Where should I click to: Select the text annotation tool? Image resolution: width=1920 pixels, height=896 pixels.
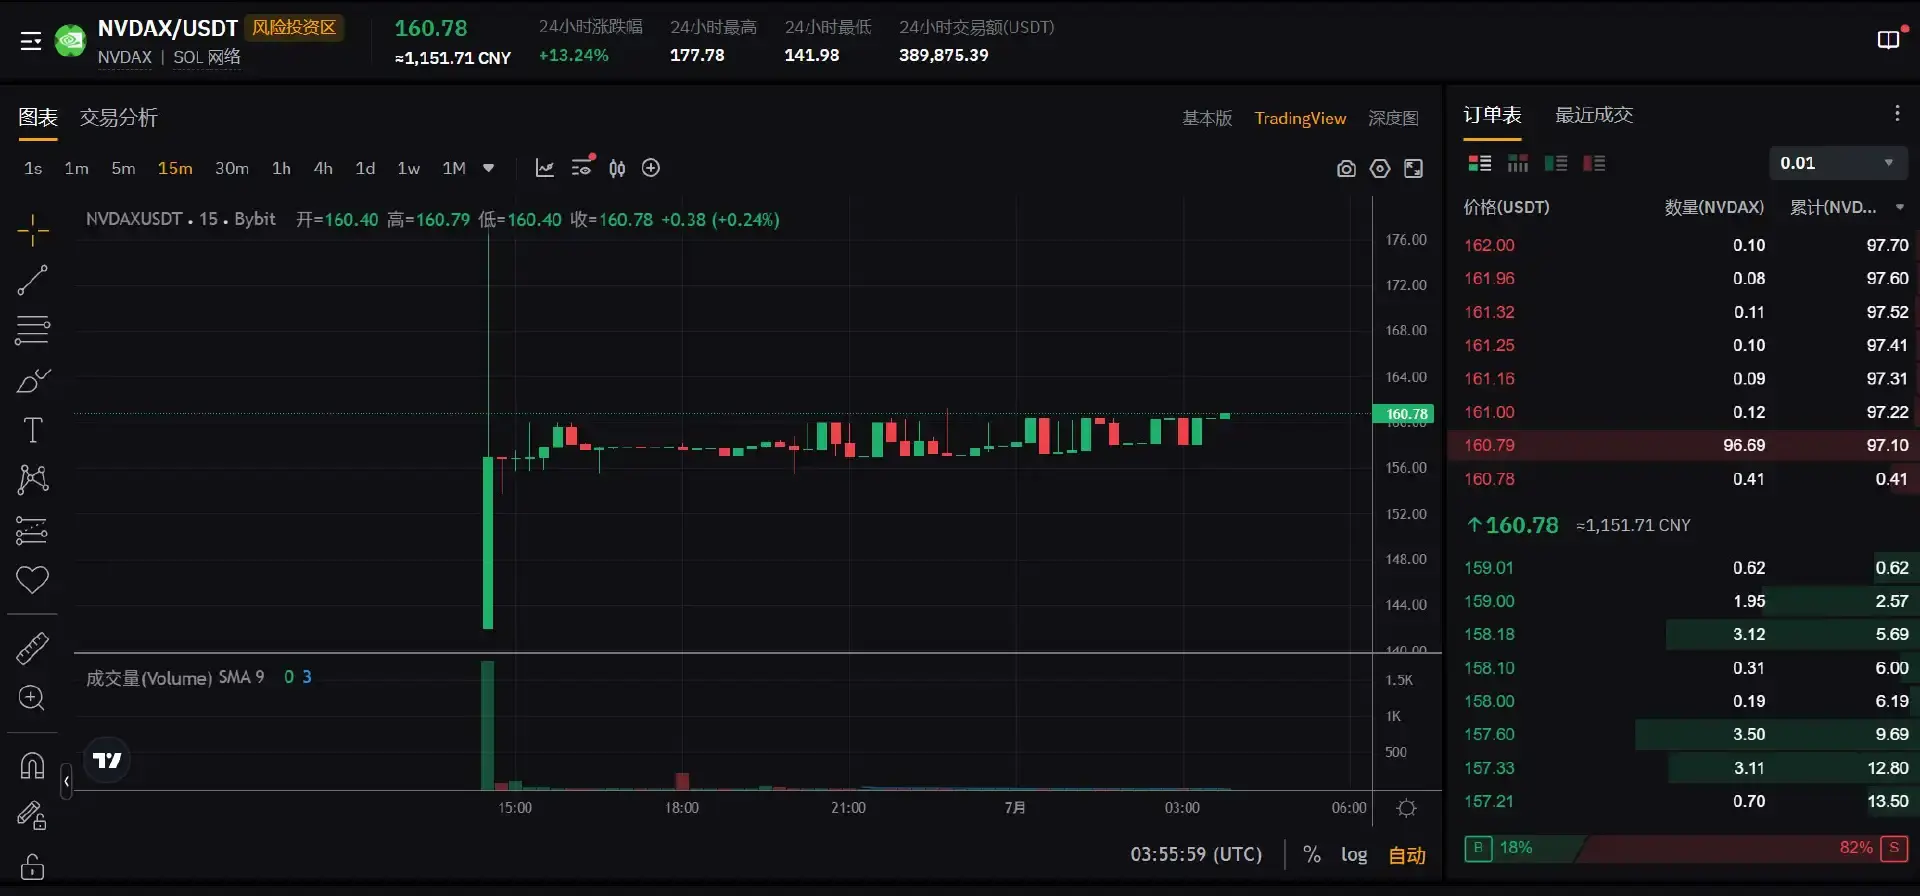tap(32, 430)
